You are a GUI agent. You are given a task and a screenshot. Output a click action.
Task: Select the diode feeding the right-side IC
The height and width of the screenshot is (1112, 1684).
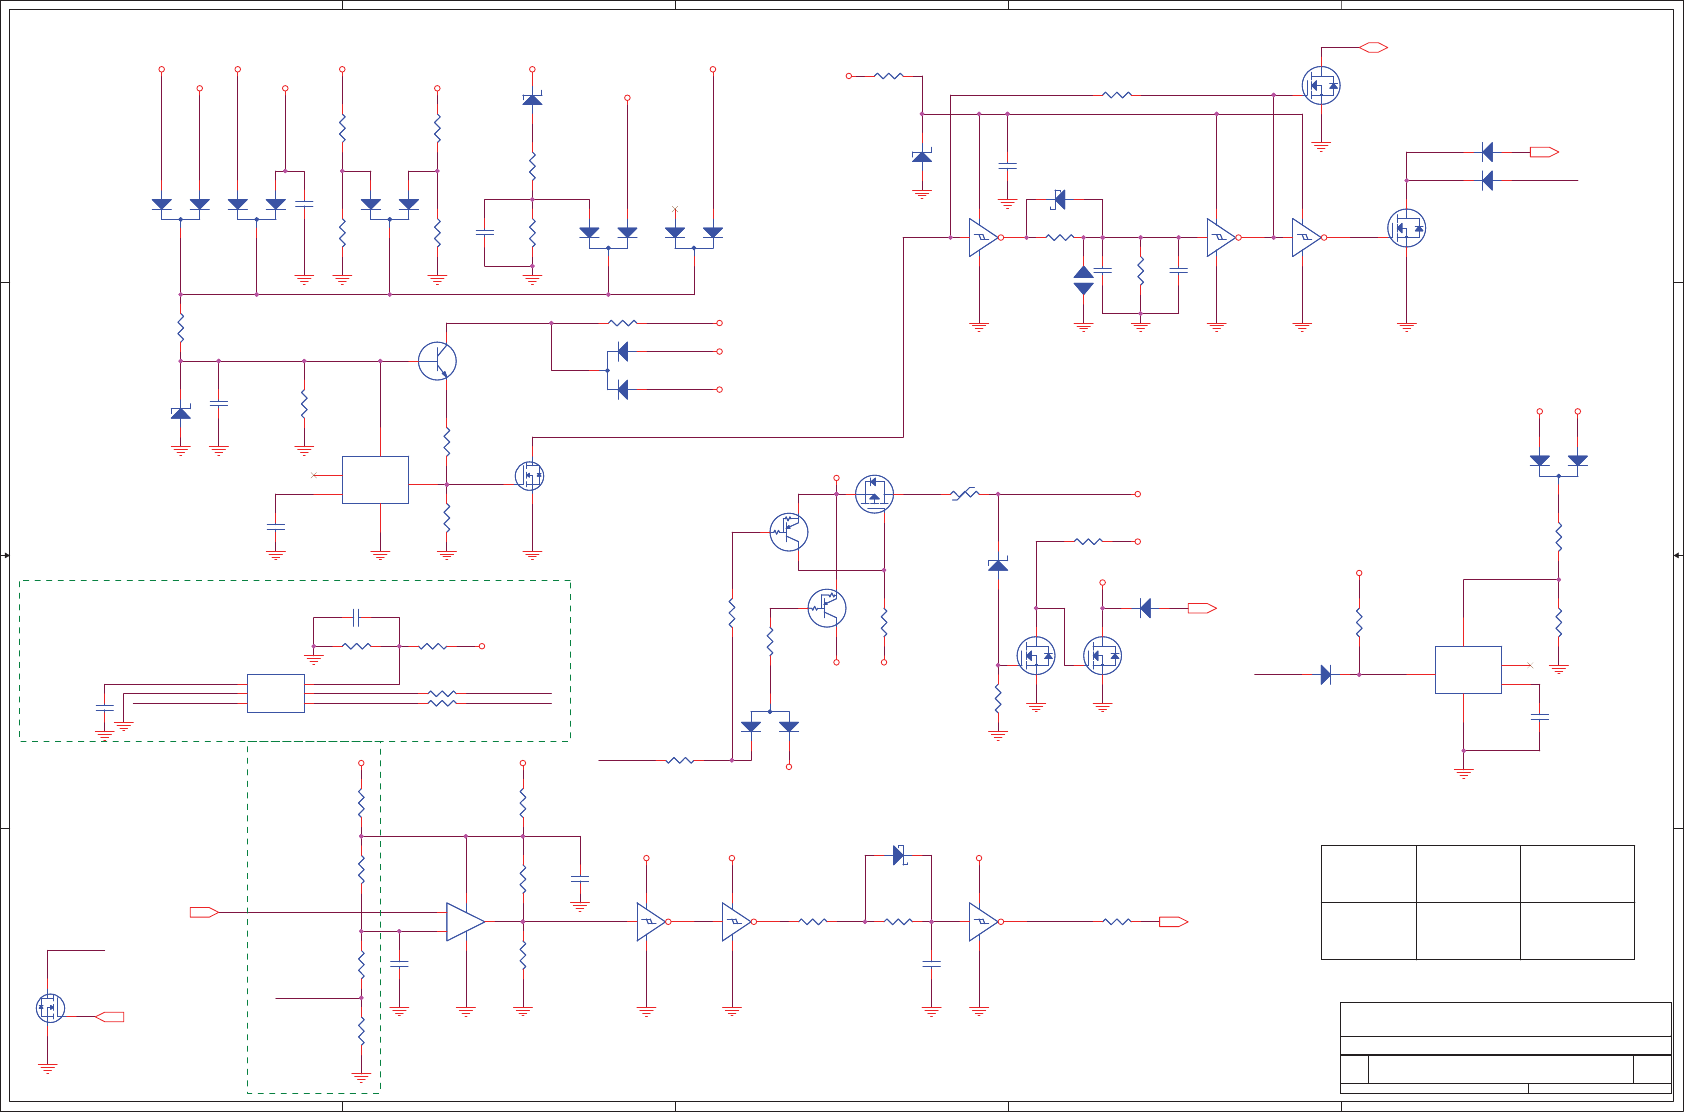tap(1326, 675)
